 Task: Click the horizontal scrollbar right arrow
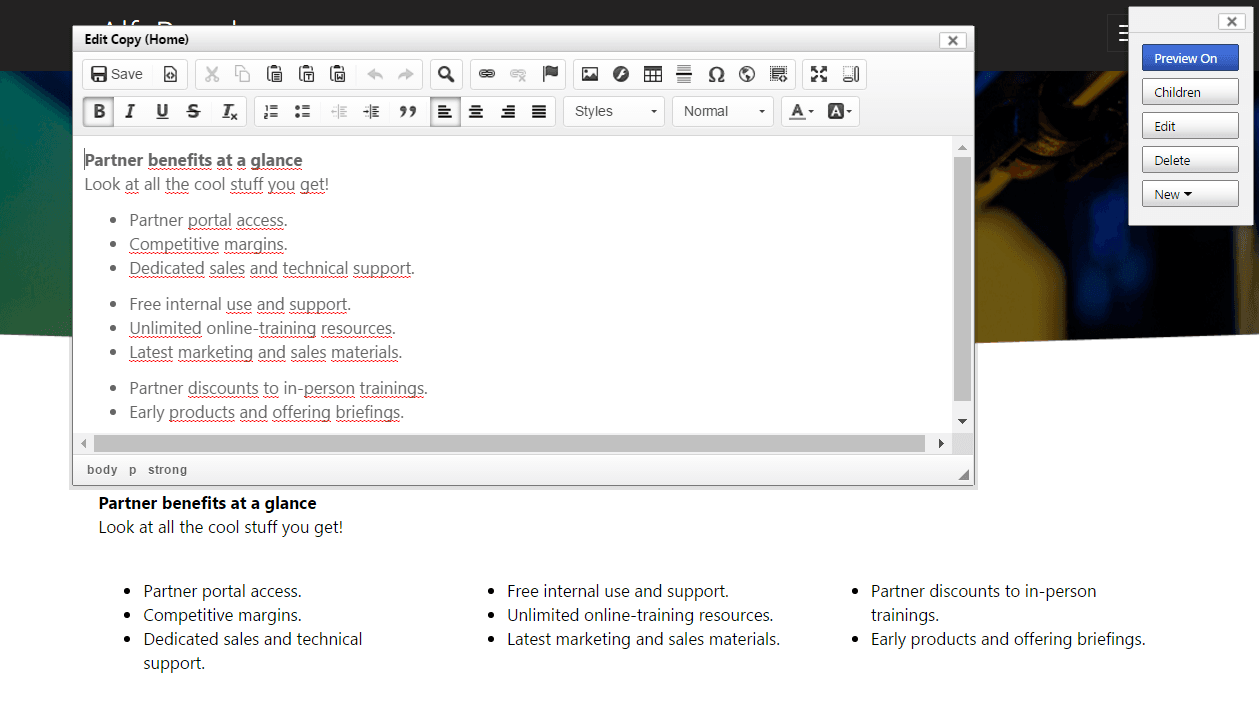click(x=941, y=443)
